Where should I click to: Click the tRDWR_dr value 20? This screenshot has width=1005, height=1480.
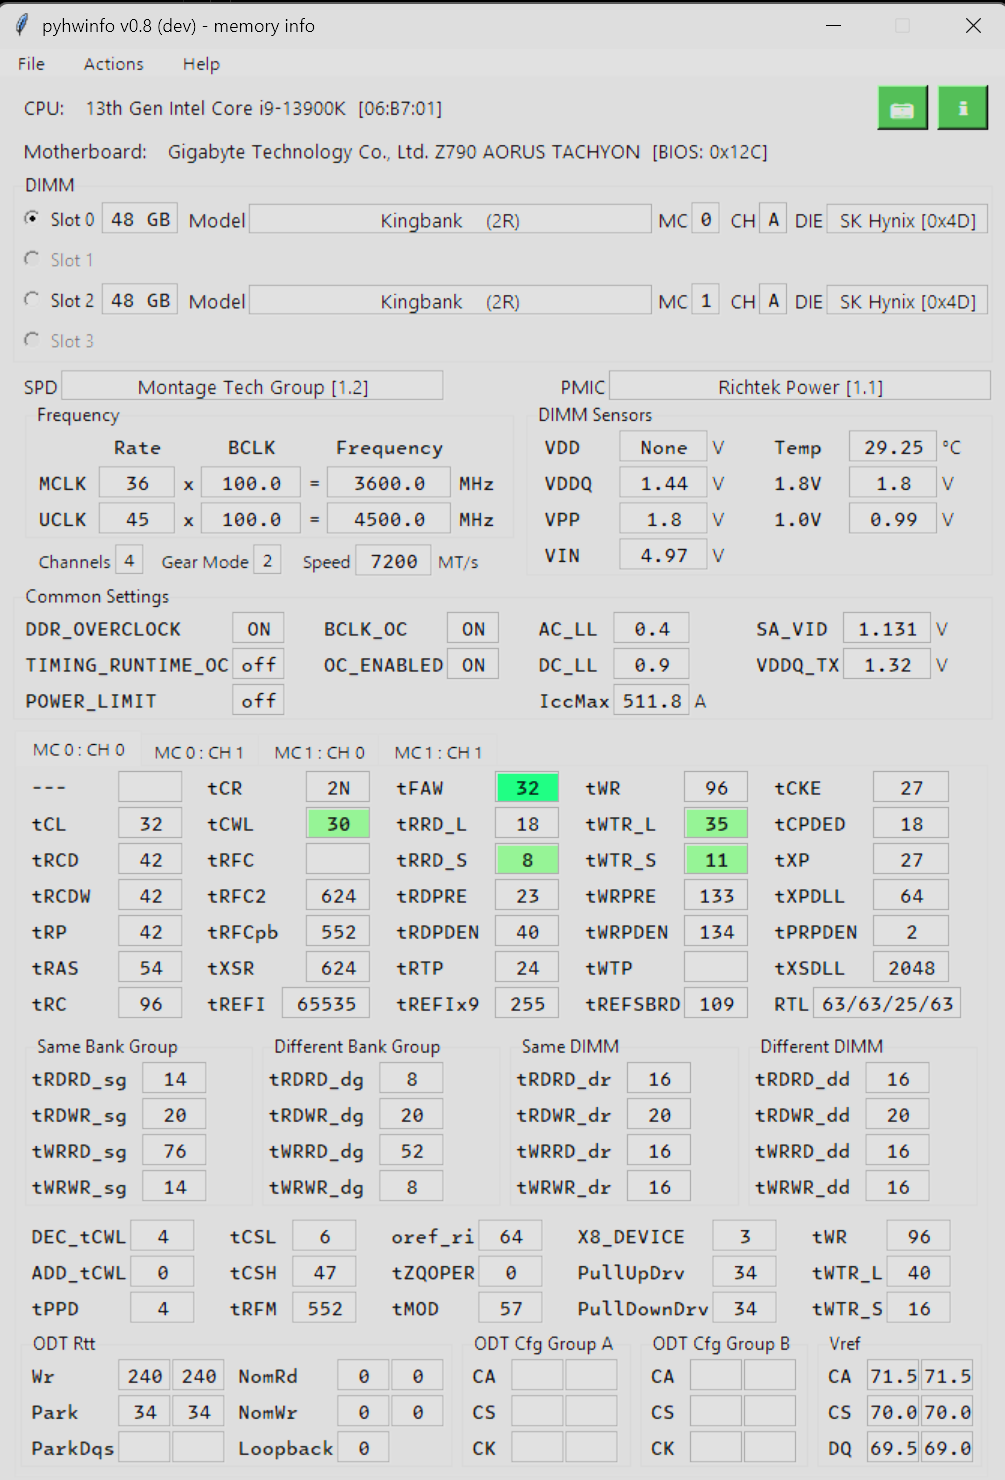click(x=659, y=1115)
